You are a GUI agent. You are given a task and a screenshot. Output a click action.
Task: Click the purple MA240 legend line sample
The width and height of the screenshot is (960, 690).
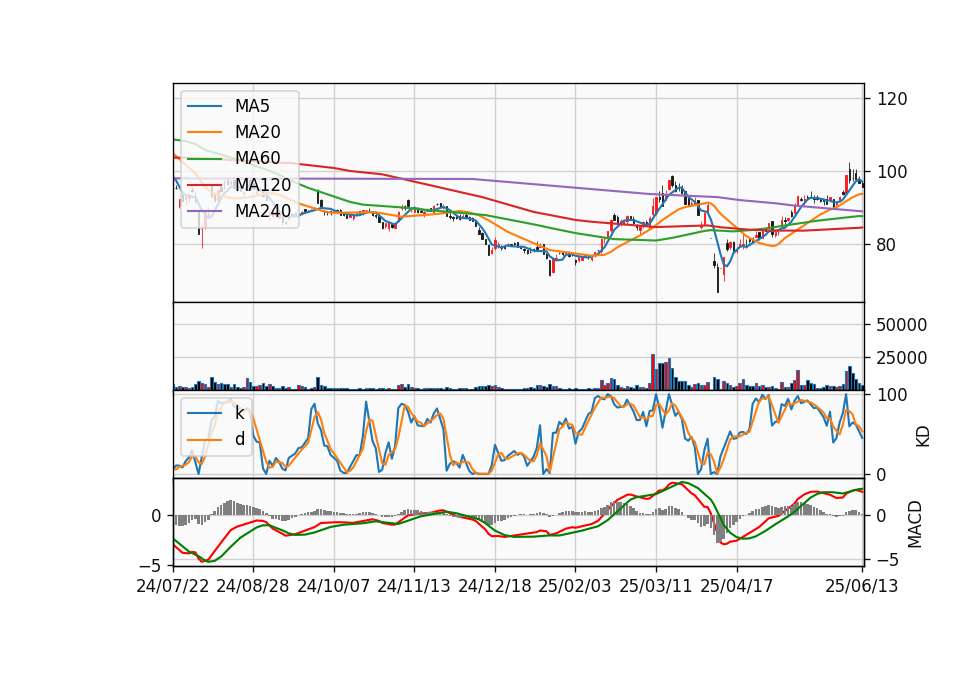tap(204, 211)
